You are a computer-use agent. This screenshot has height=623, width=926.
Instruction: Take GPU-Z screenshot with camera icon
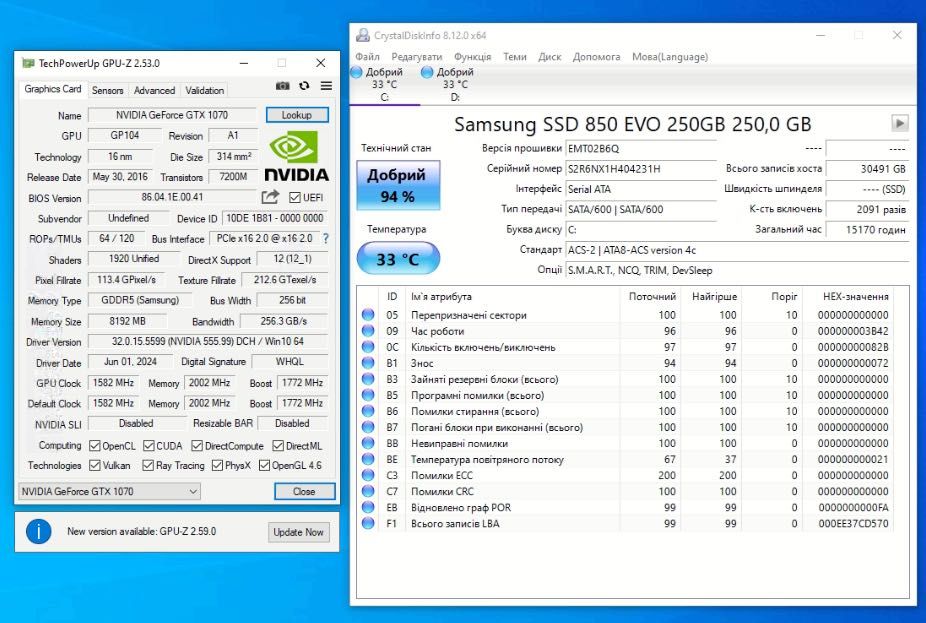(283, 86)
